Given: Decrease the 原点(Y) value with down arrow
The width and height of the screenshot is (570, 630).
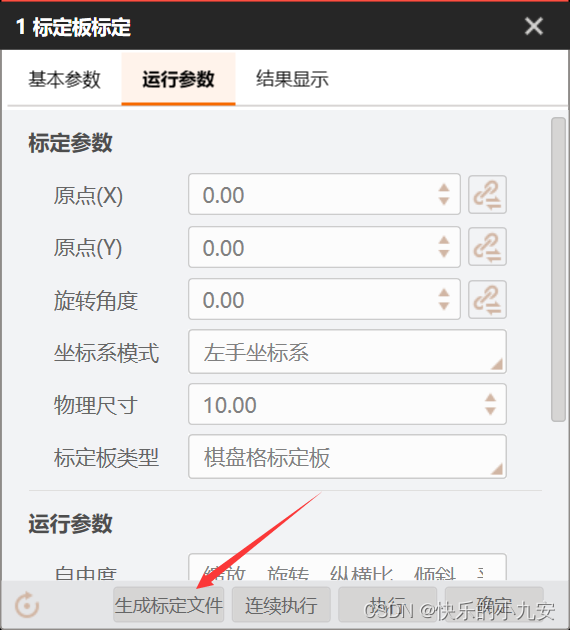Looking at the screenshot, I should [444, 254].
